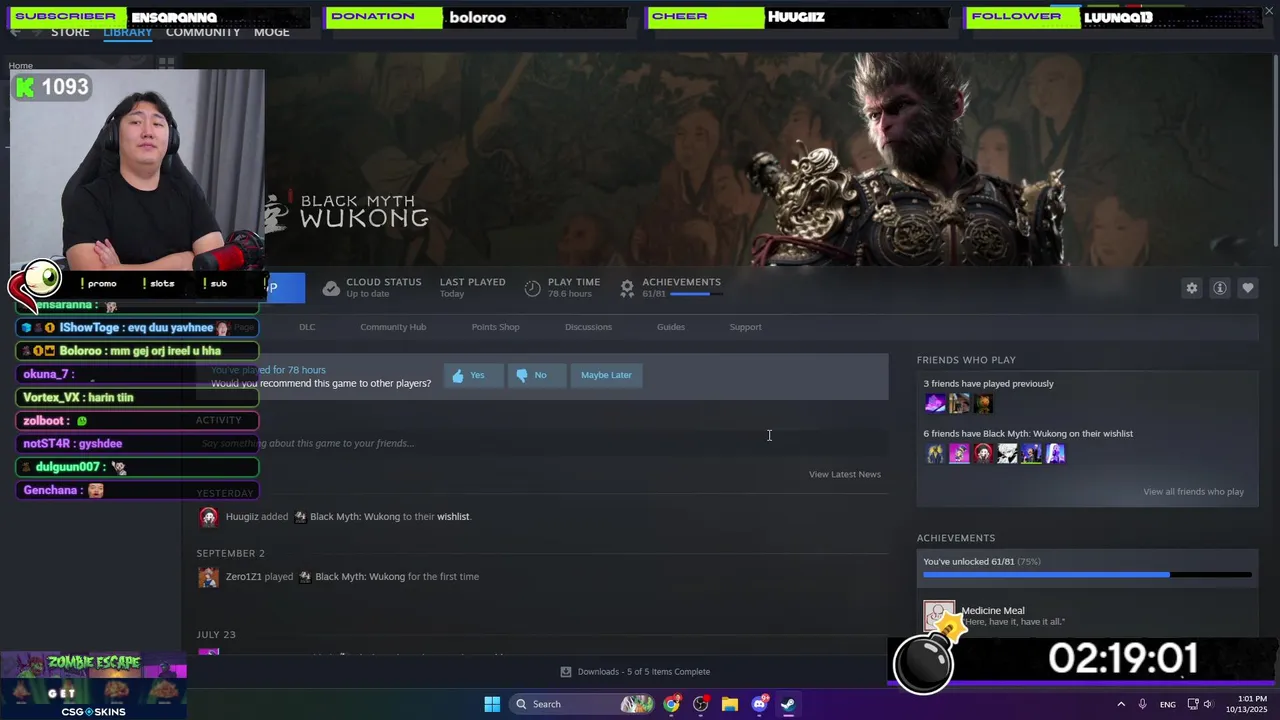Click the Medicine Meal achievement icon
The height and width of the screenshot is (720, 1280).
point(939,616)
